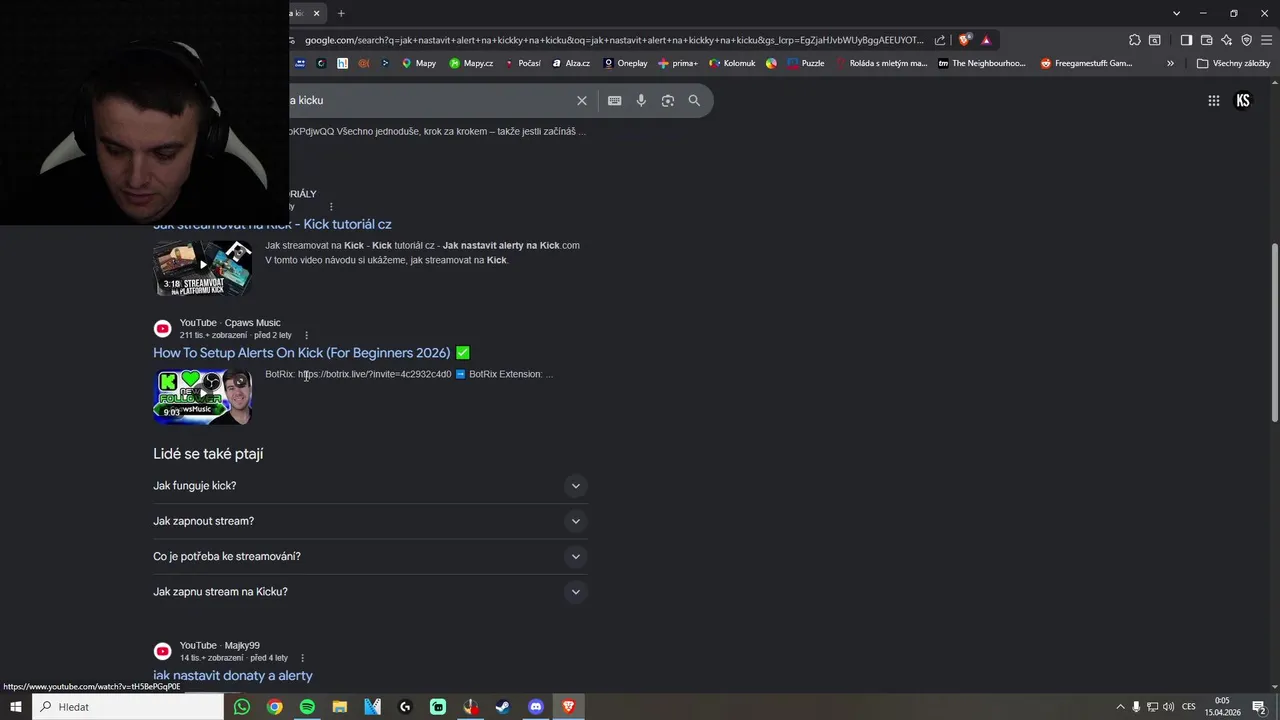Open Mapy bookmark

point(419,63)
